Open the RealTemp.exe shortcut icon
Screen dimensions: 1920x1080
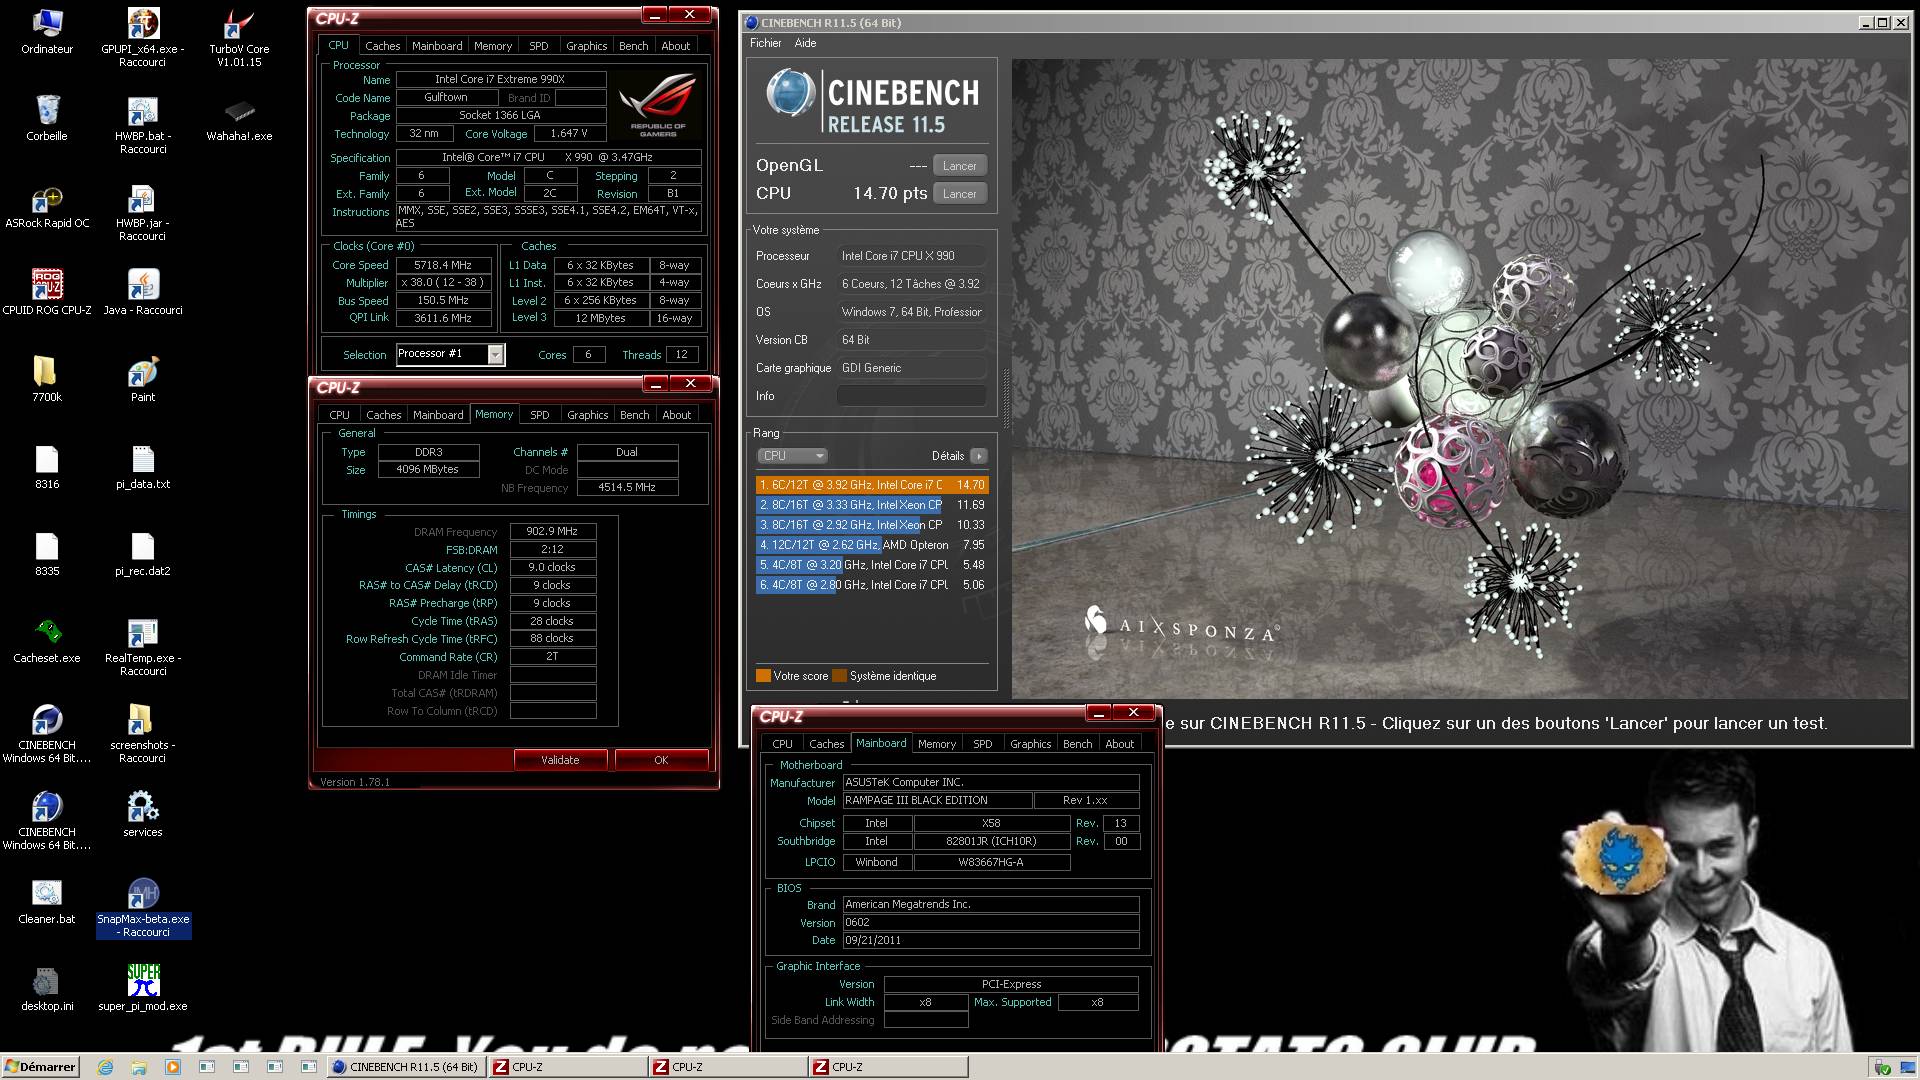[143, 647]
